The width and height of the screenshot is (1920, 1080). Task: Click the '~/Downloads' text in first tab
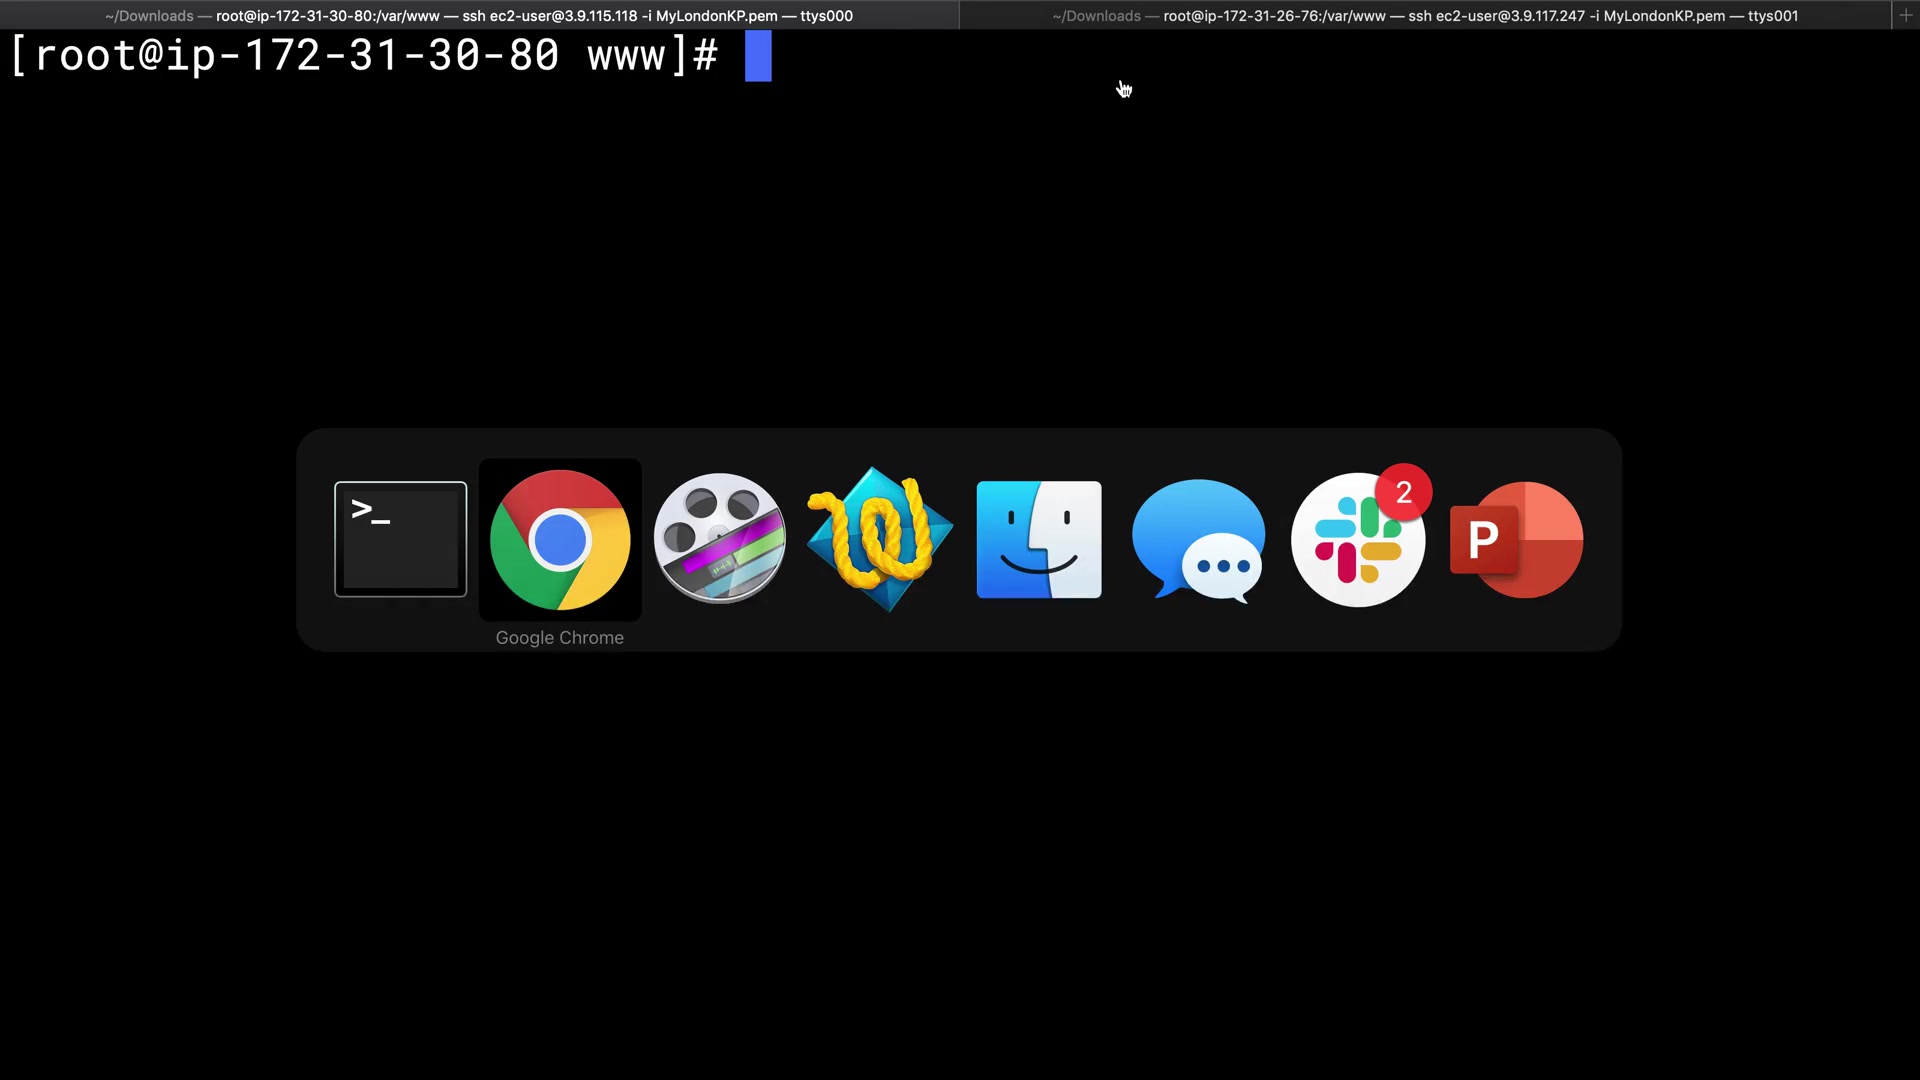(149, 16)
